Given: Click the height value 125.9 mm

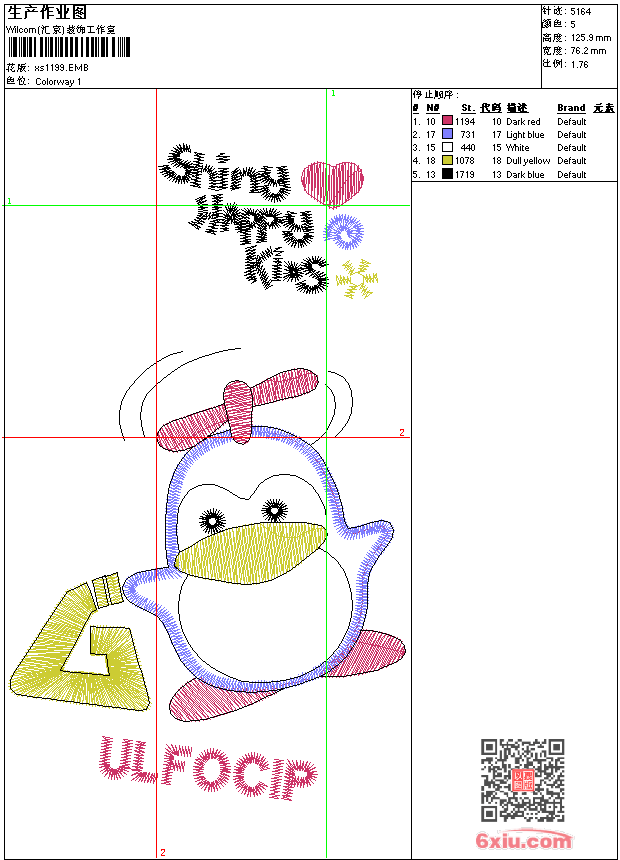Looking at the screenshot, I should pyautogui.click(x=591, y=38).
